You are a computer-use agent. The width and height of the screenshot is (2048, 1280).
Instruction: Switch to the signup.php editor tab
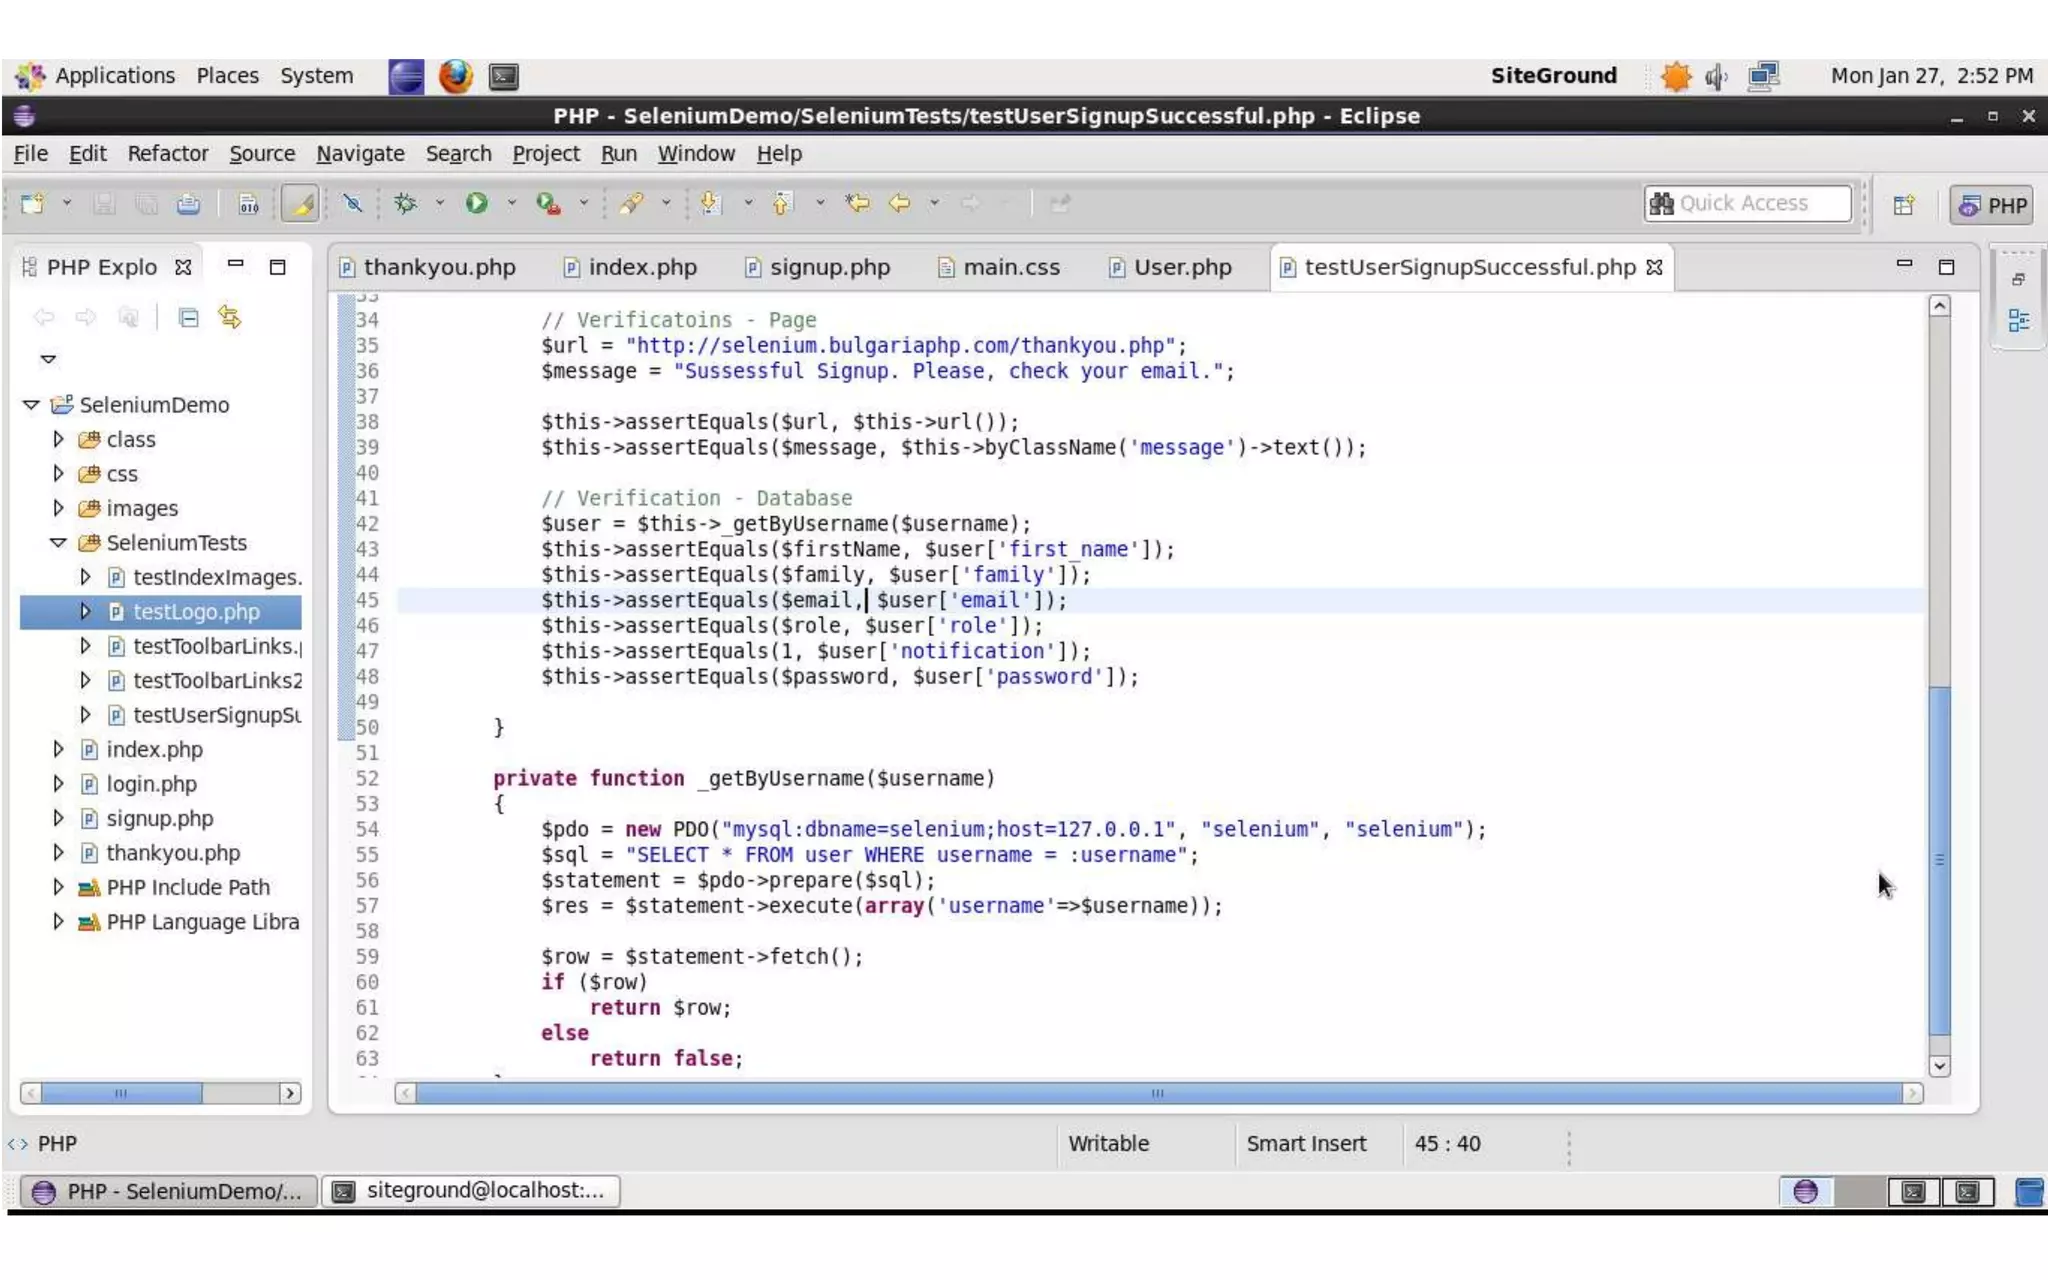coord(828,268)
